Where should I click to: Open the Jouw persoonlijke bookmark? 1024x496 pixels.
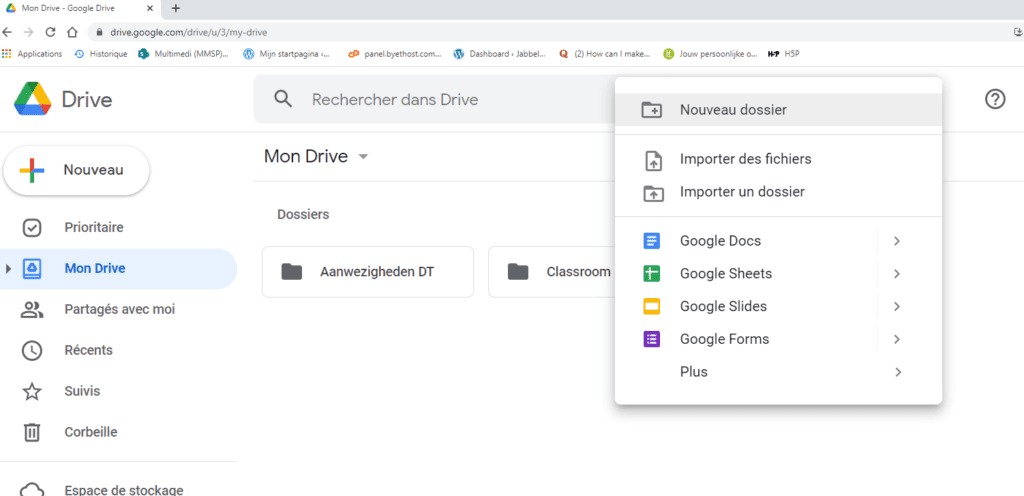[x=710, y=54]
